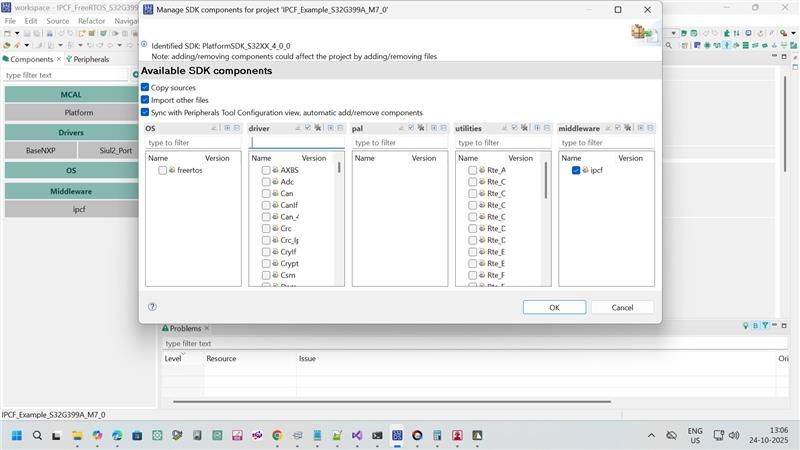Click the filter funnel icon in Problems panel

(765, 326)
